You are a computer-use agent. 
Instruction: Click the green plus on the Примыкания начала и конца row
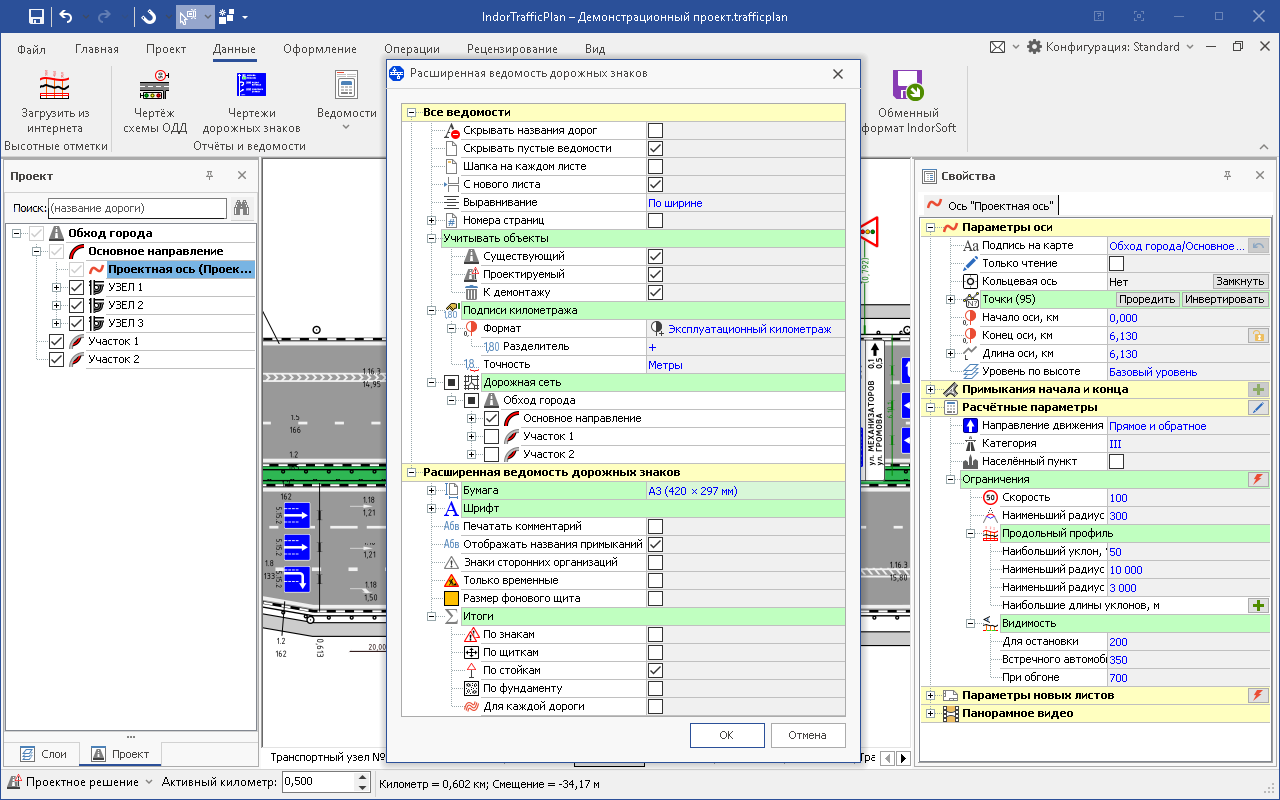click(1258, 389)
